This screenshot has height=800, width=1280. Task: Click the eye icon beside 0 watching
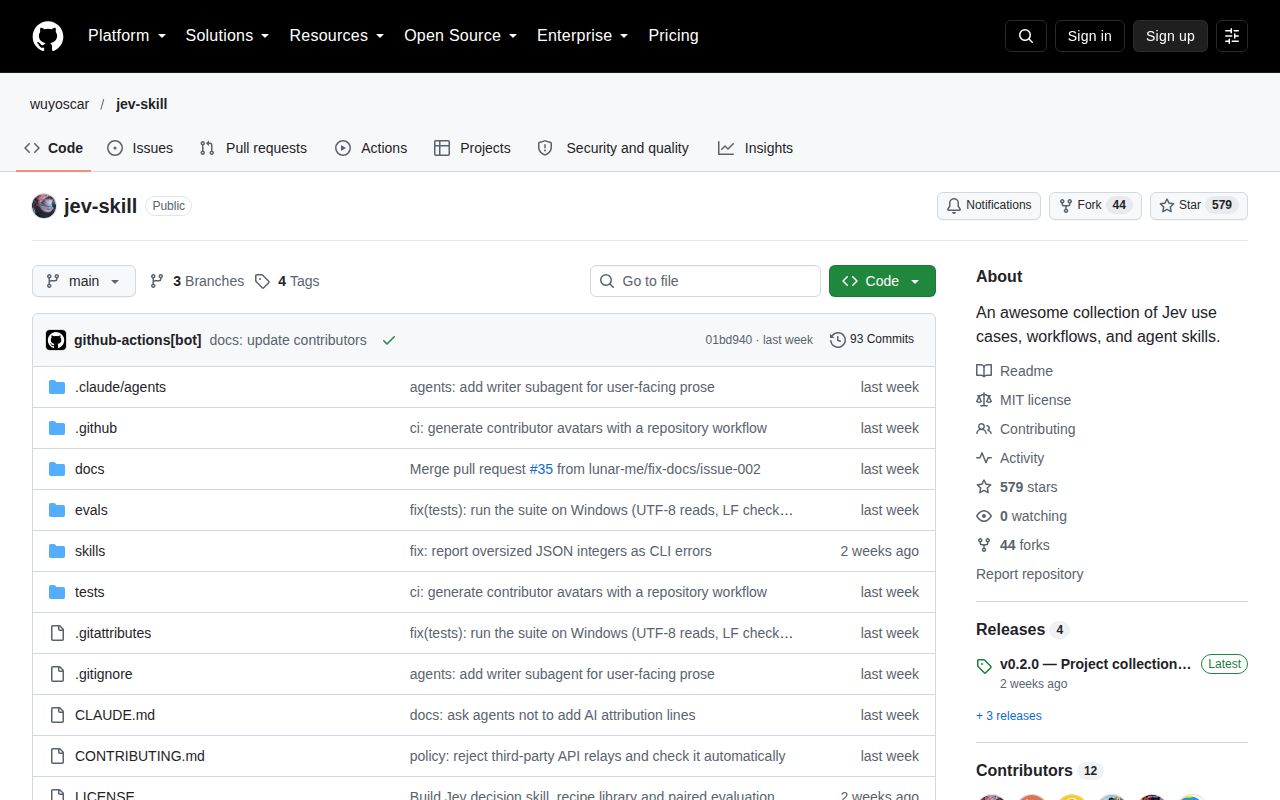pos(984,516)
